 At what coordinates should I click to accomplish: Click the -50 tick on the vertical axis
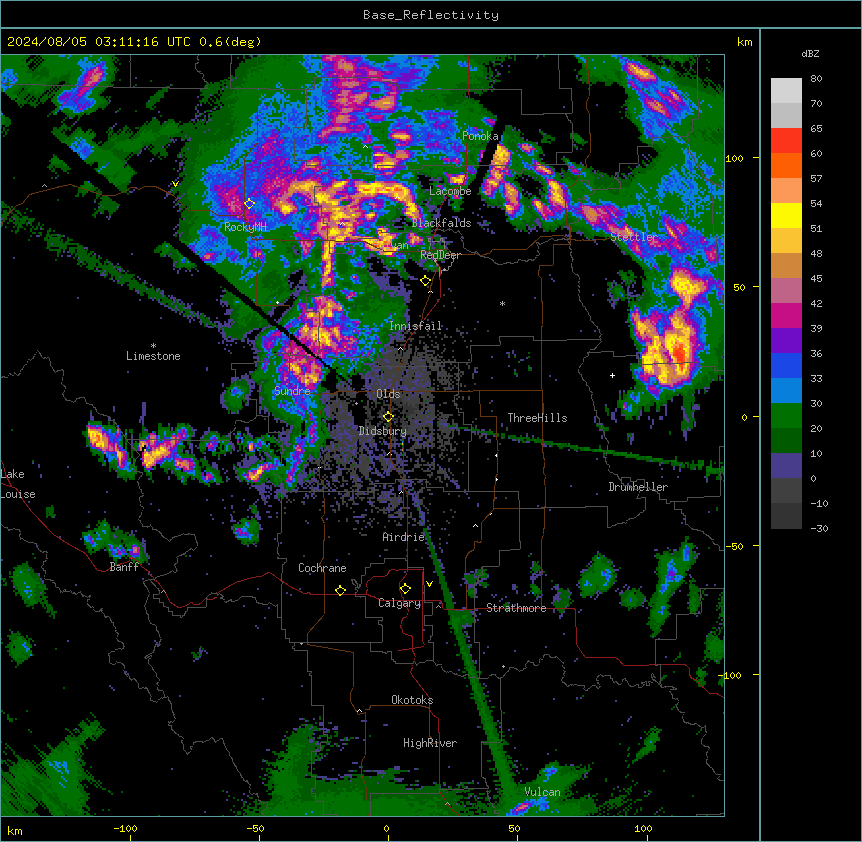[x=734, y=546]
